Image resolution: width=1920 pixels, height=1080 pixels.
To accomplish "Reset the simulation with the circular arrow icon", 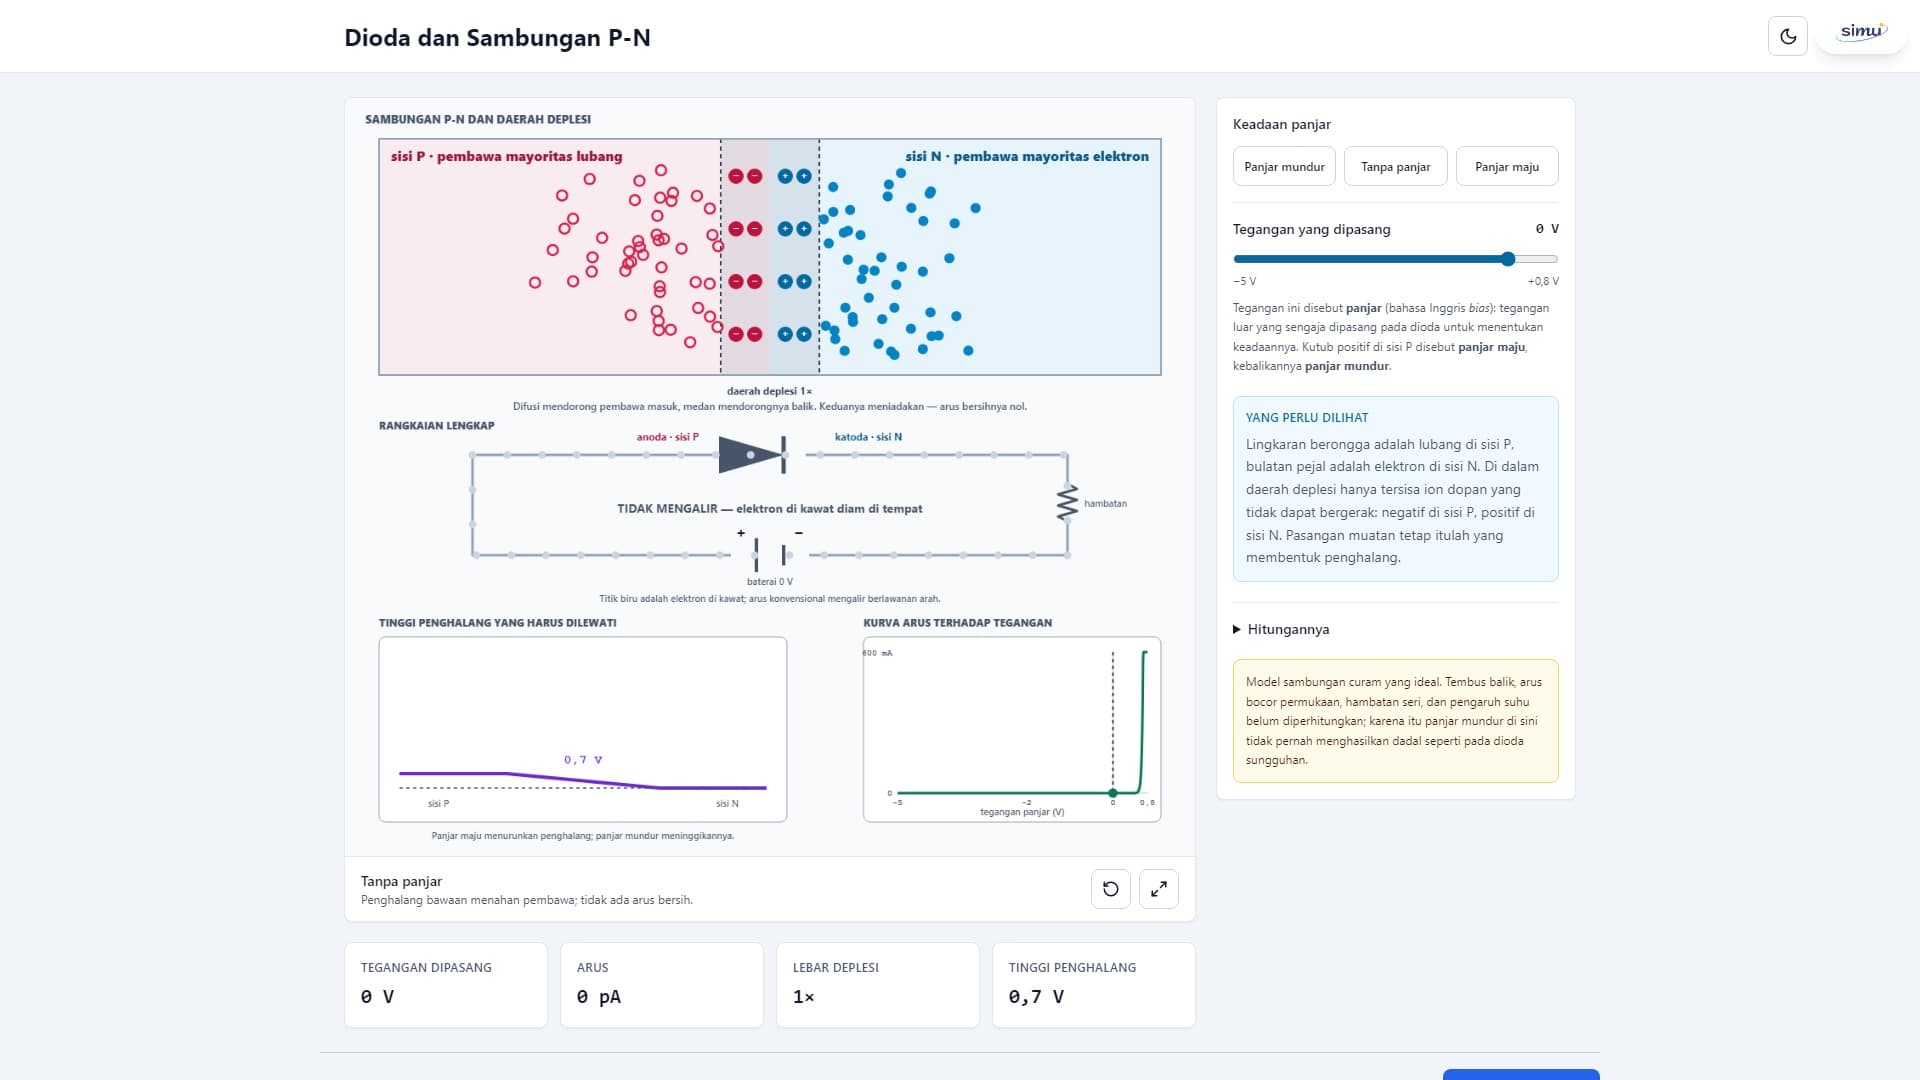I will point(1111,889).
